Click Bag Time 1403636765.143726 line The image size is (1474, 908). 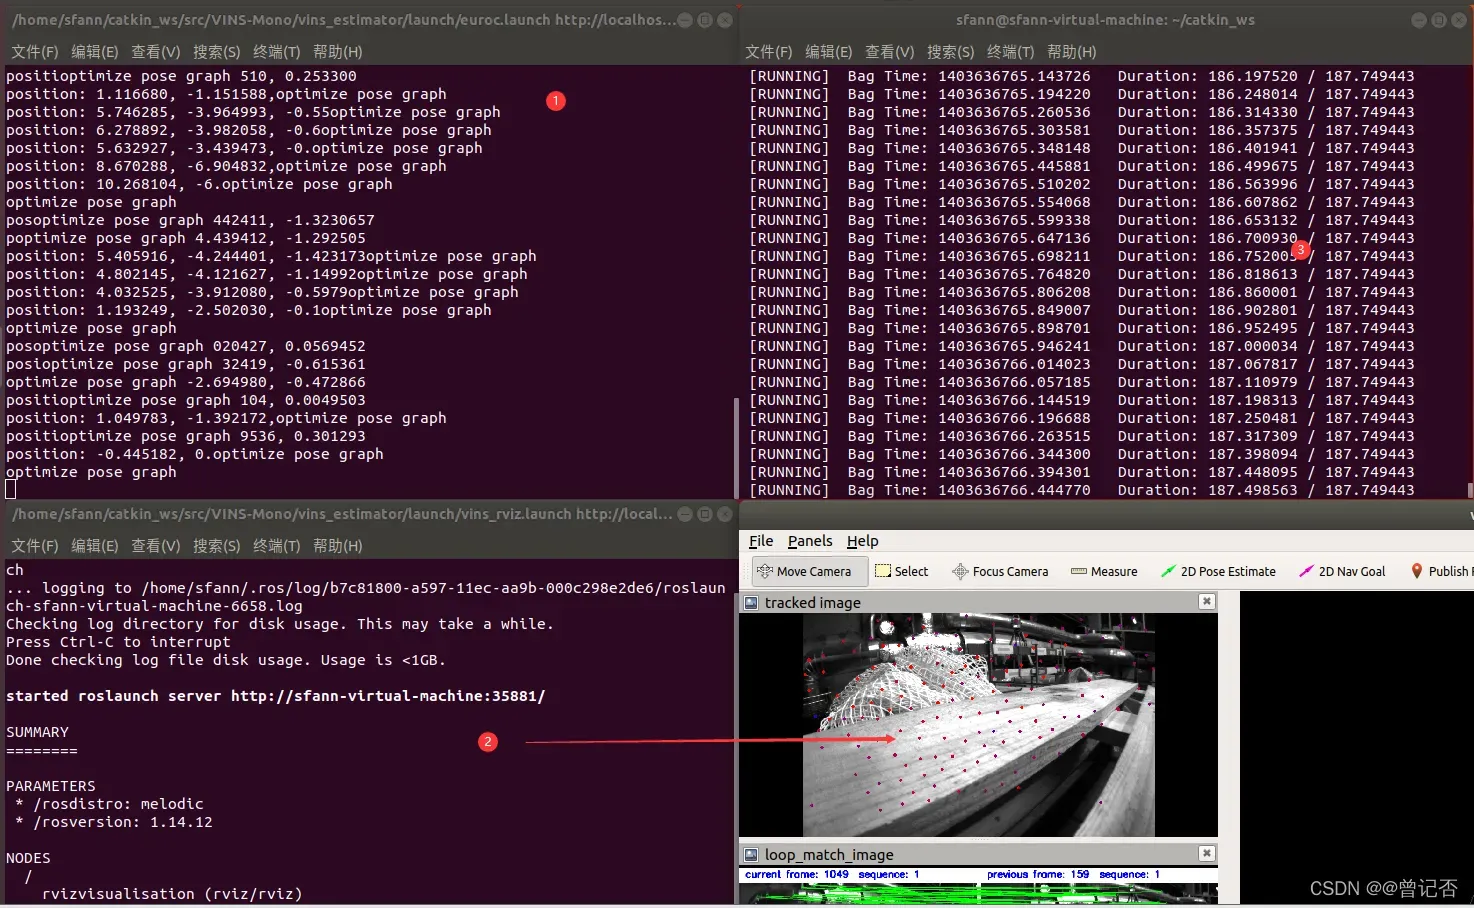[1082, 76]
